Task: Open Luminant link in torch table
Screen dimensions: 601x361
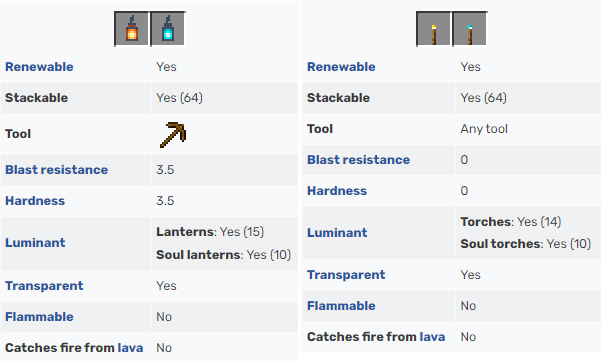Action: pyautogui.click(x=337, y=233)
